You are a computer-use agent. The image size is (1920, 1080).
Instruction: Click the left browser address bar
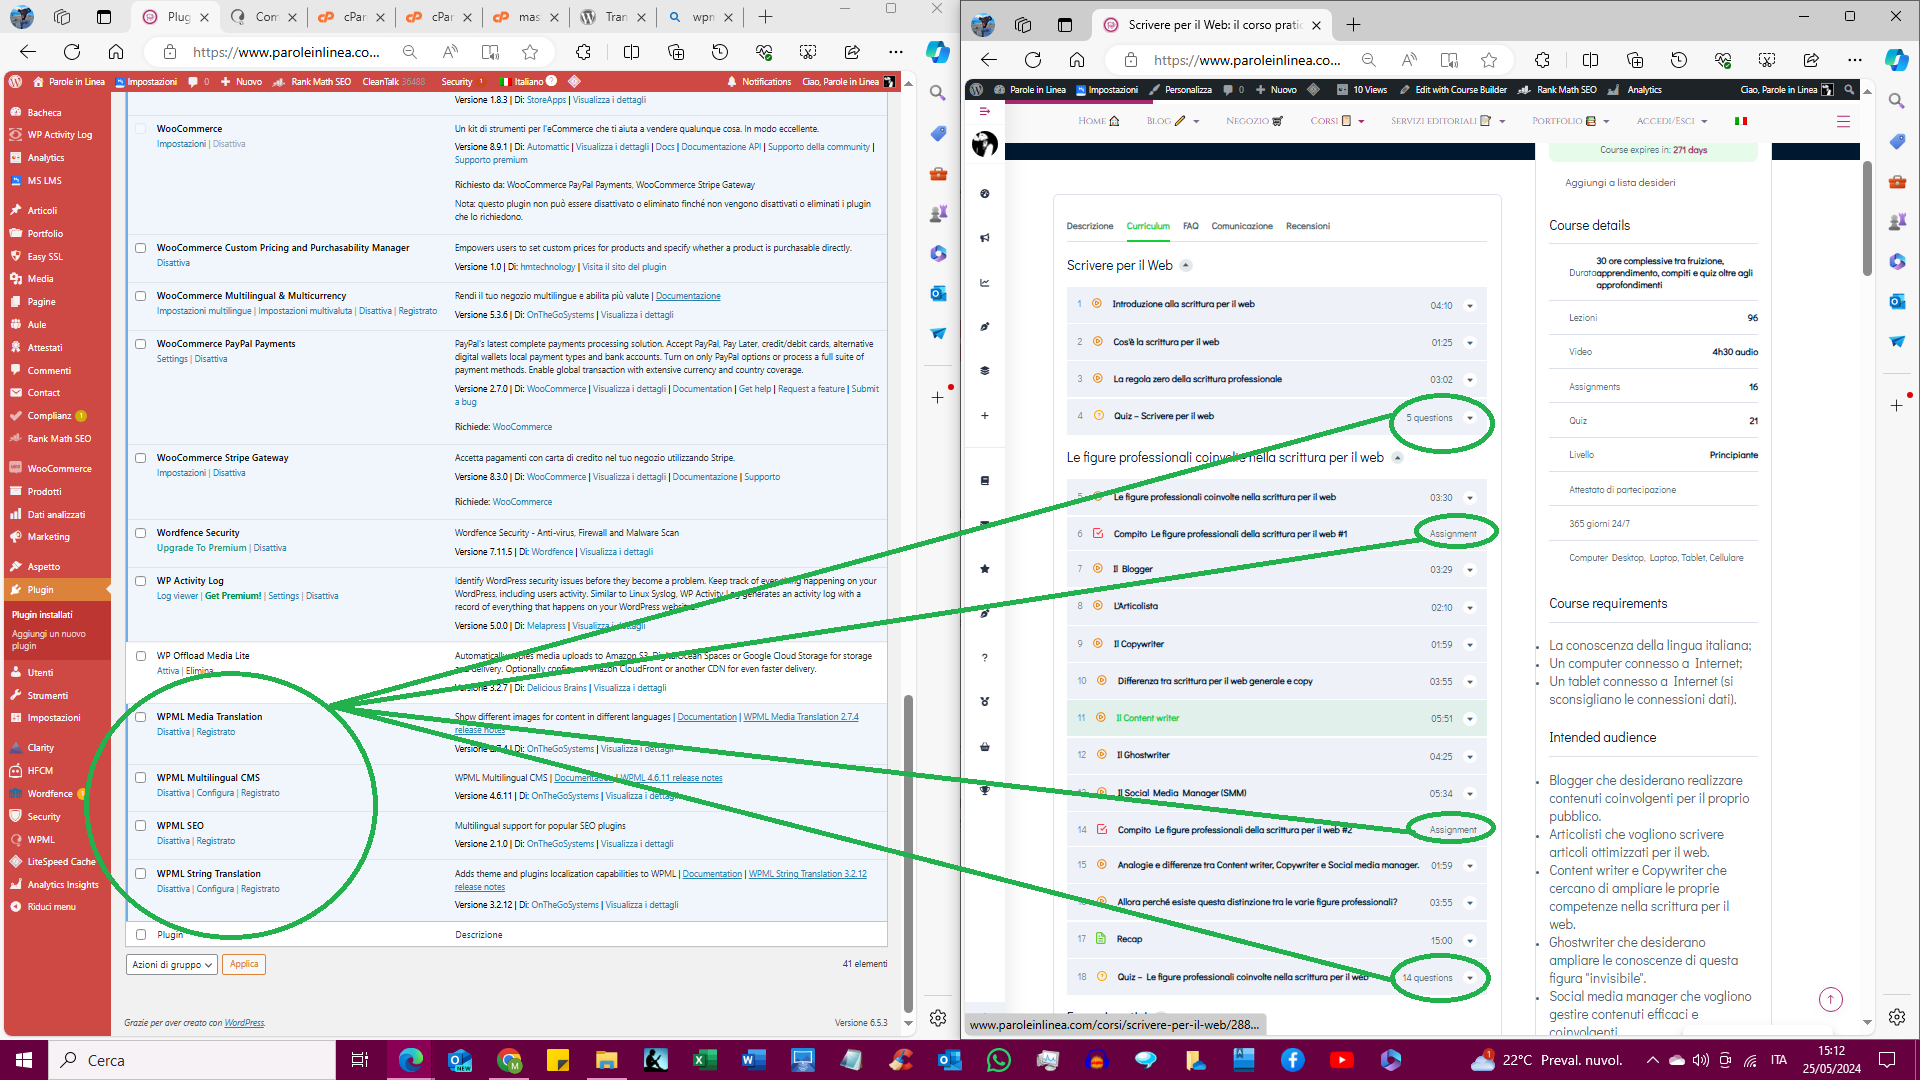click(x=285, y=52)
